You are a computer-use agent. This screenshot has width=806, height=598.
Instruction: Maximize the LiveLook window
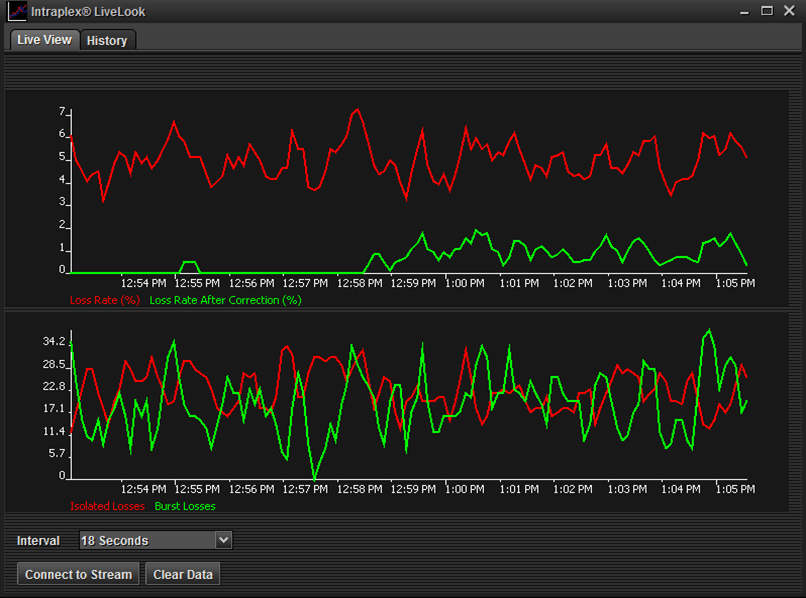pos(767,11)
